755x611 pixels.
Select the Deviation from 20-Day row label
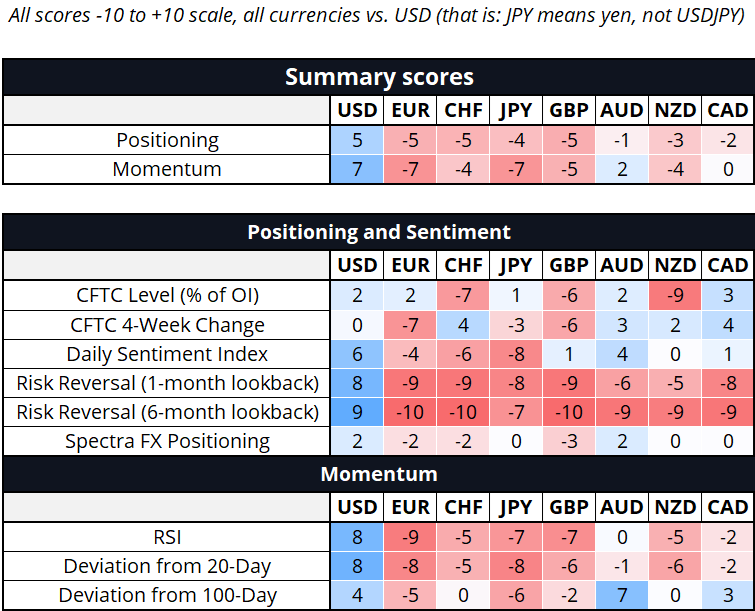point(168,566)
